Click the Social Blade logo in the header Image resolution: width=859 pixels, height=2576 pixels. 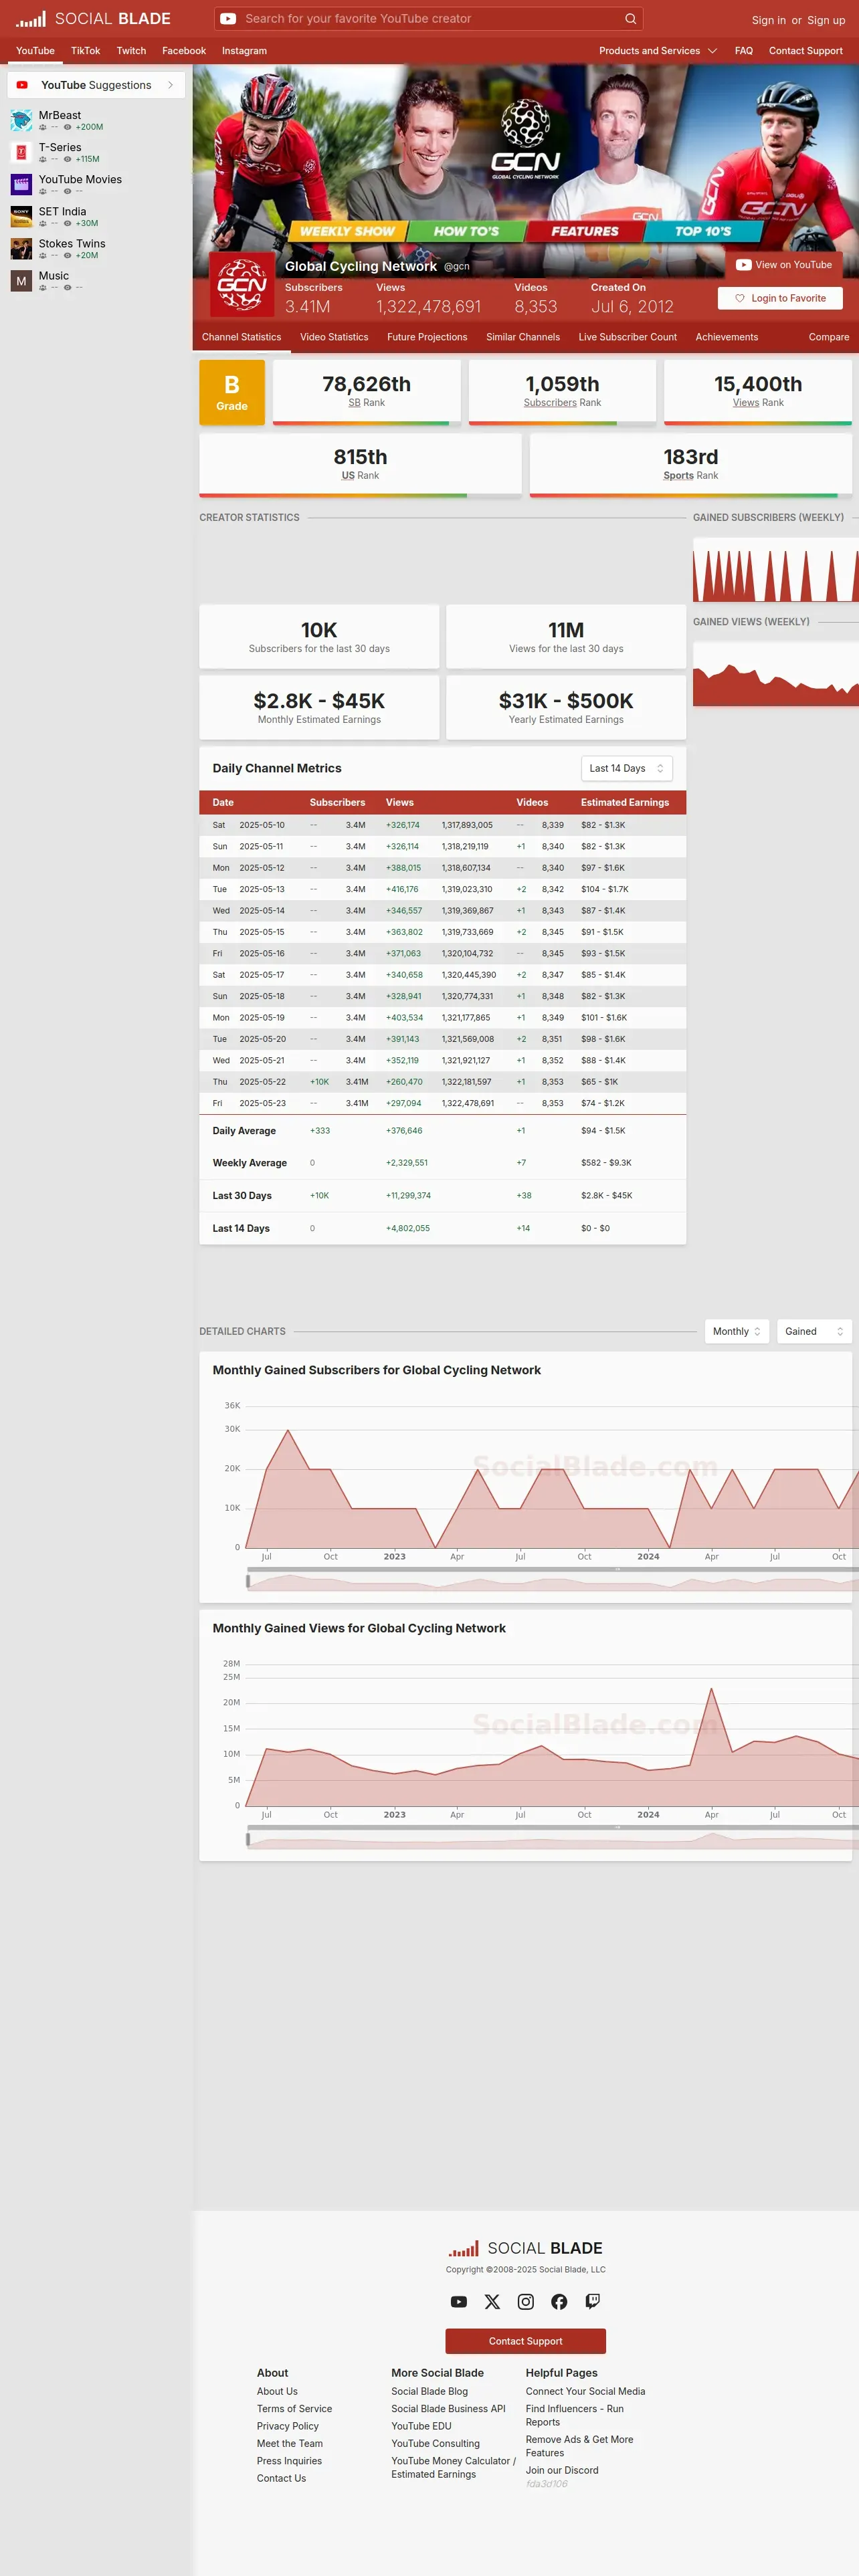click(93, 19)
